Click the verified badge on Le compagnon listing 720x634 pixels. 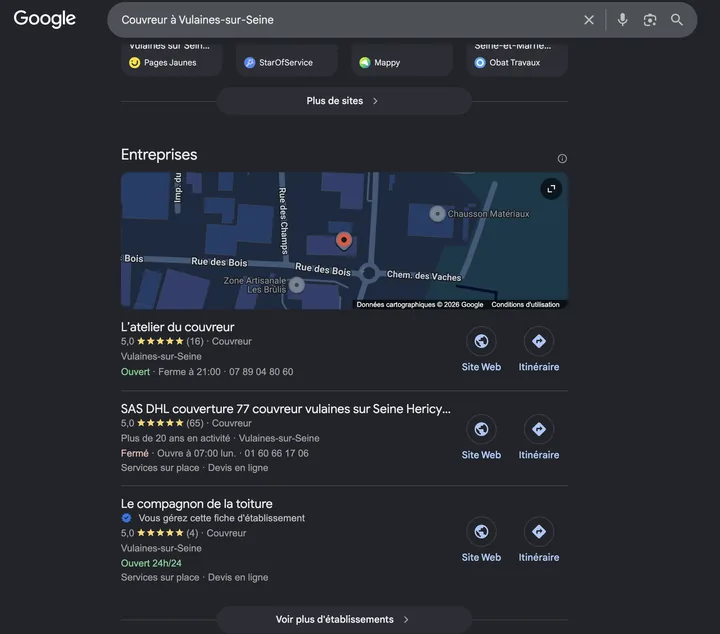coord(126,518)
